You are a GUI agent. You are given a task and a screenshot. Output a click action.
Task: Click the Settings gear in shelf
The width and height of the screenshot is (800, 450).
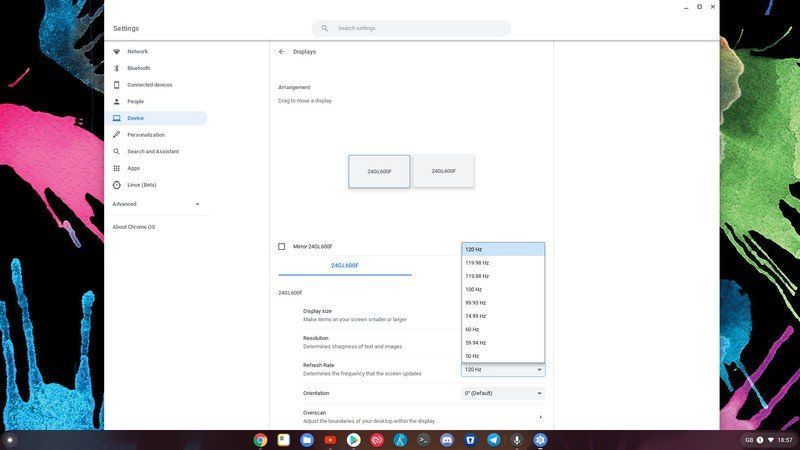[540, 440]
